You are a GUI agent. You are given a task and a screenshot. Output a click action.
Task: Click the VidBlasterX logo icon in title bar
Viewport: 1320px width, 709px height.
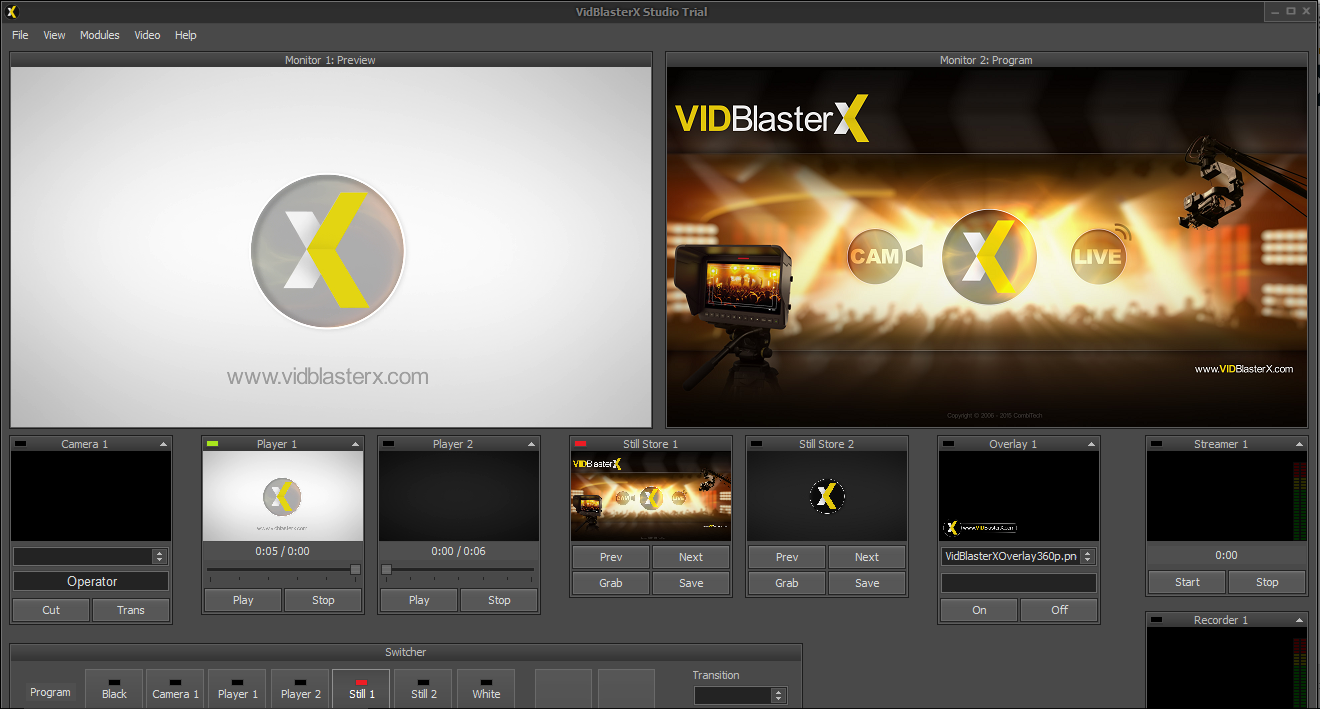click(11, 11)
